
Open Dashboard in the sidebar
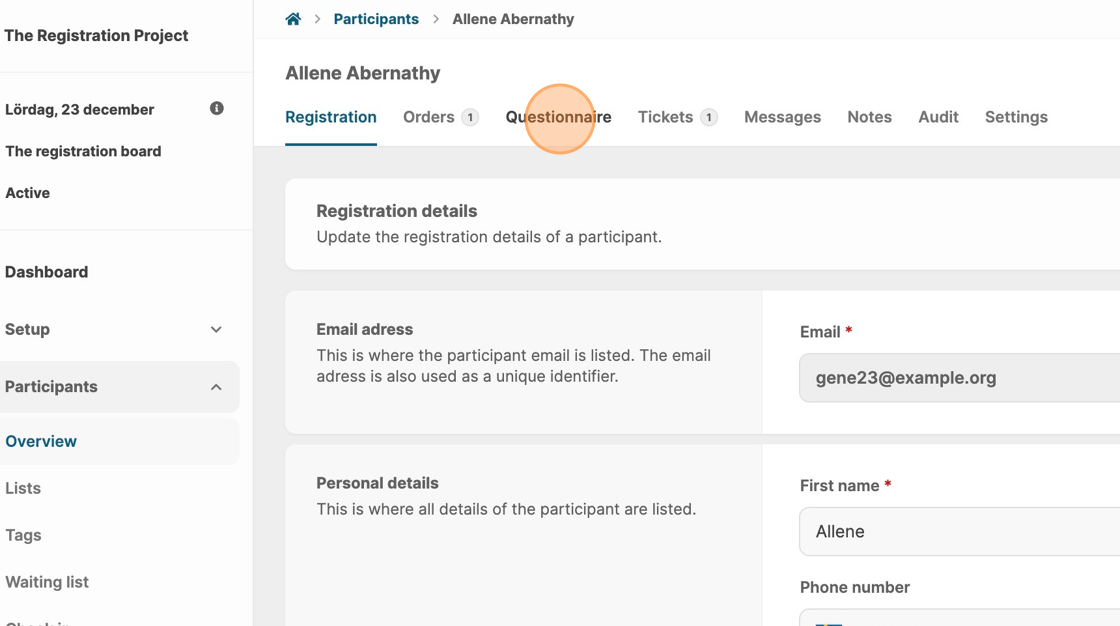click(47, 272)
